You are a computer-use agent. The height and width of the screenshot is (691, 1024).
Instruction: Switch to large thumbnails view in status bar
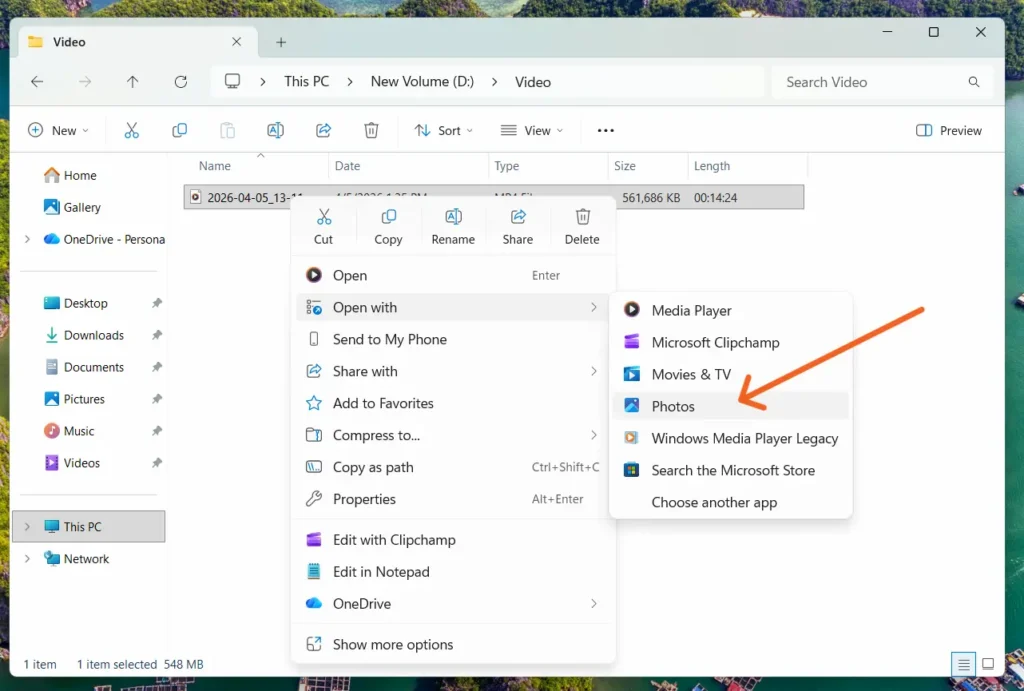[x=988, y=664]
